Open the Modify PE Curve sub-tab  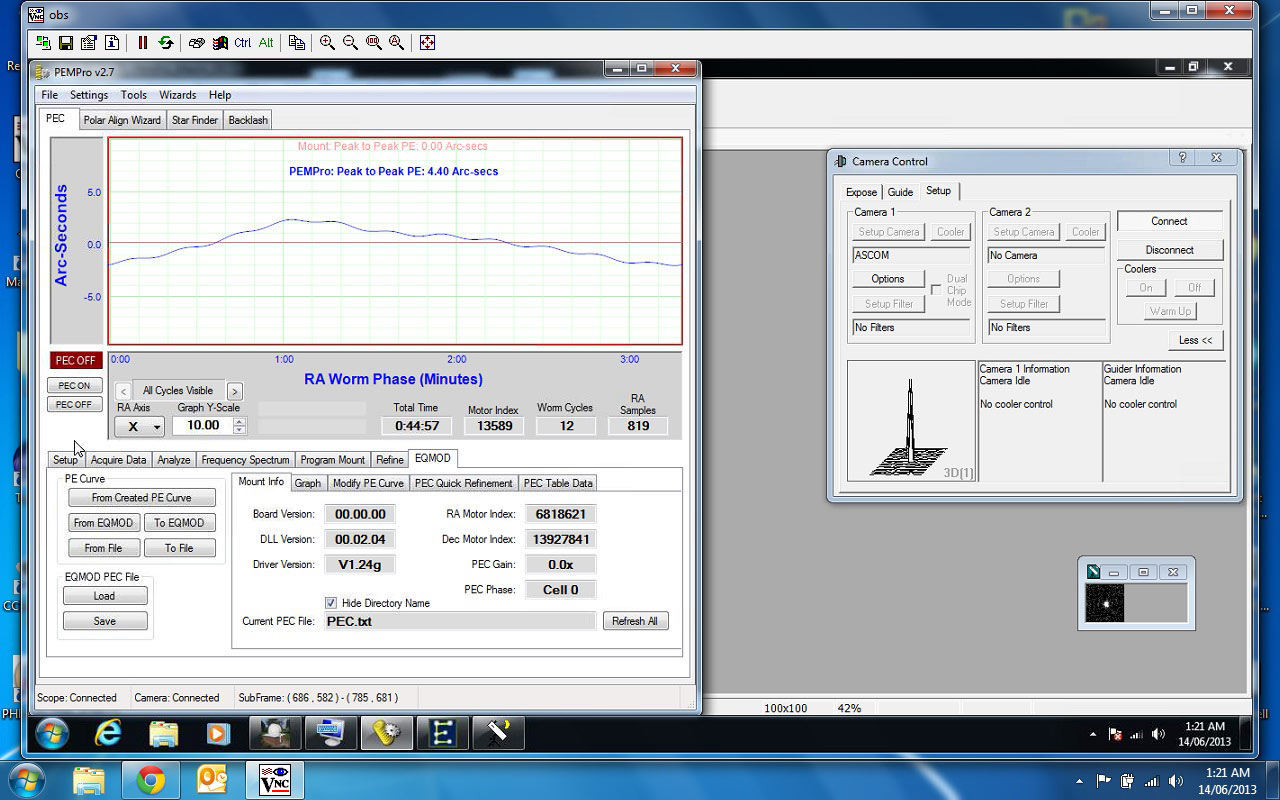tap(368, 483)
